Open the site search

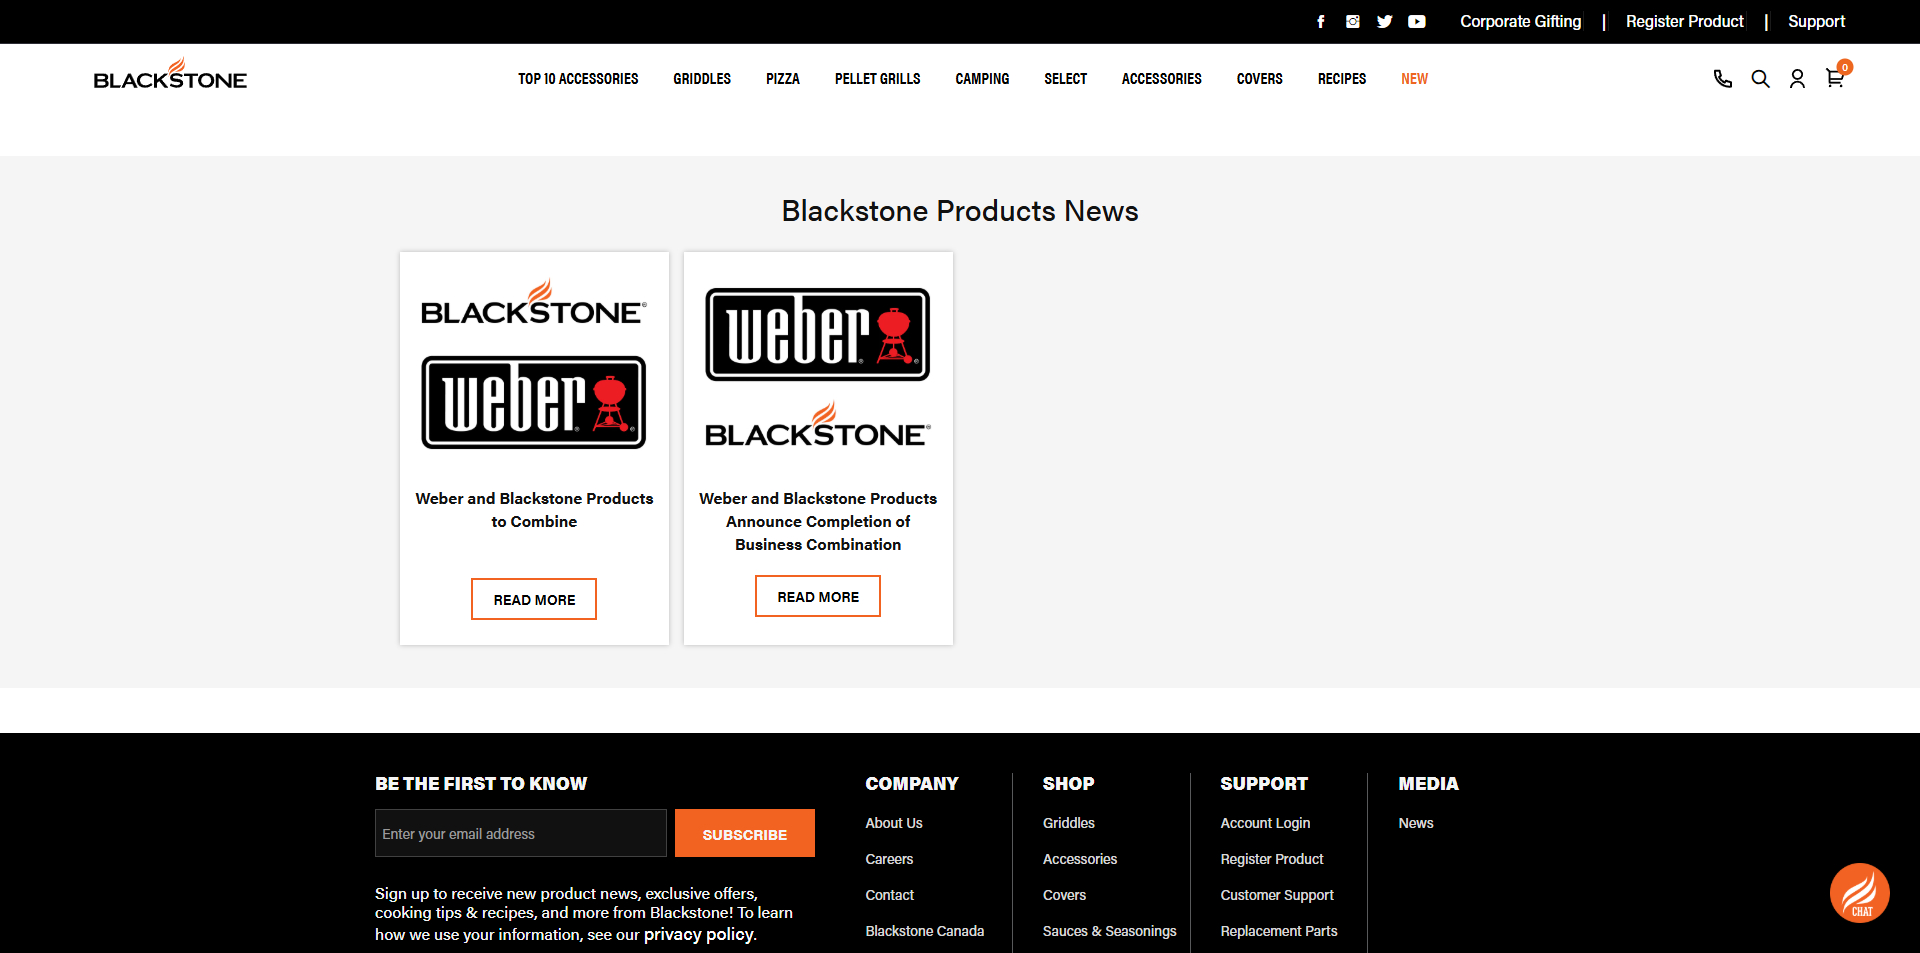(1760, 78)
